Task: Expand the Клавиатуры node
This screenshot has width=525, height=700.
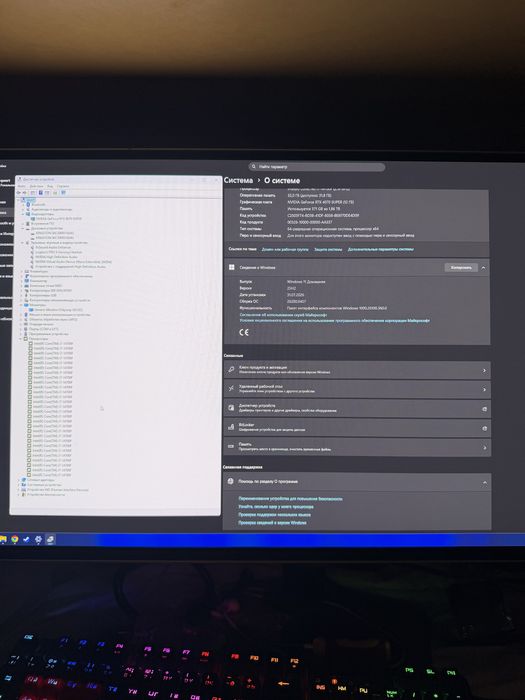Action: (21, 271)
